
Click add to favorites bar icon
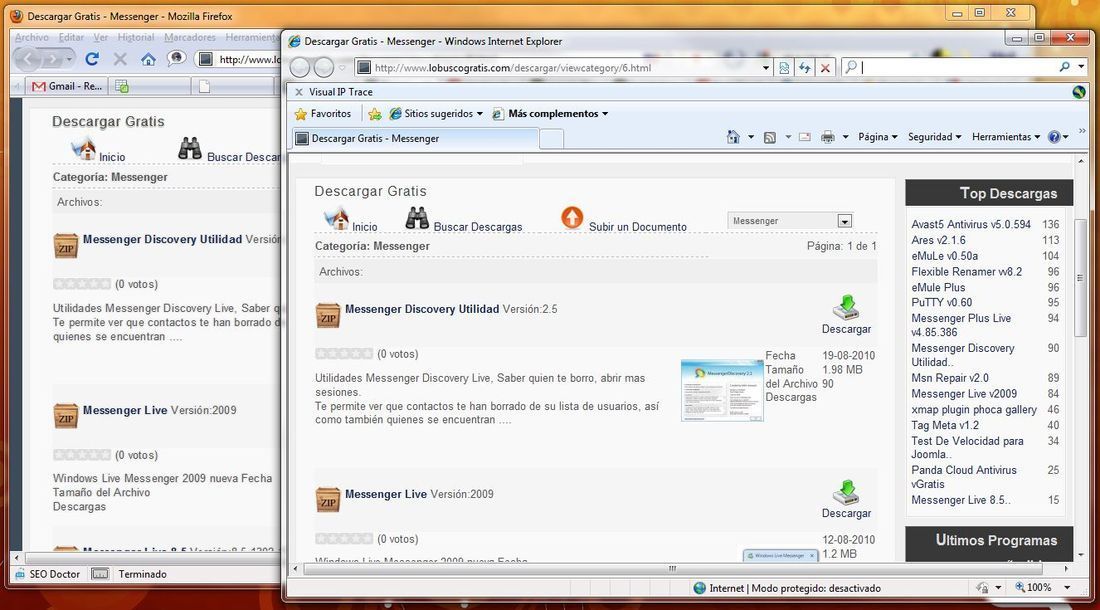click(375, 114)
